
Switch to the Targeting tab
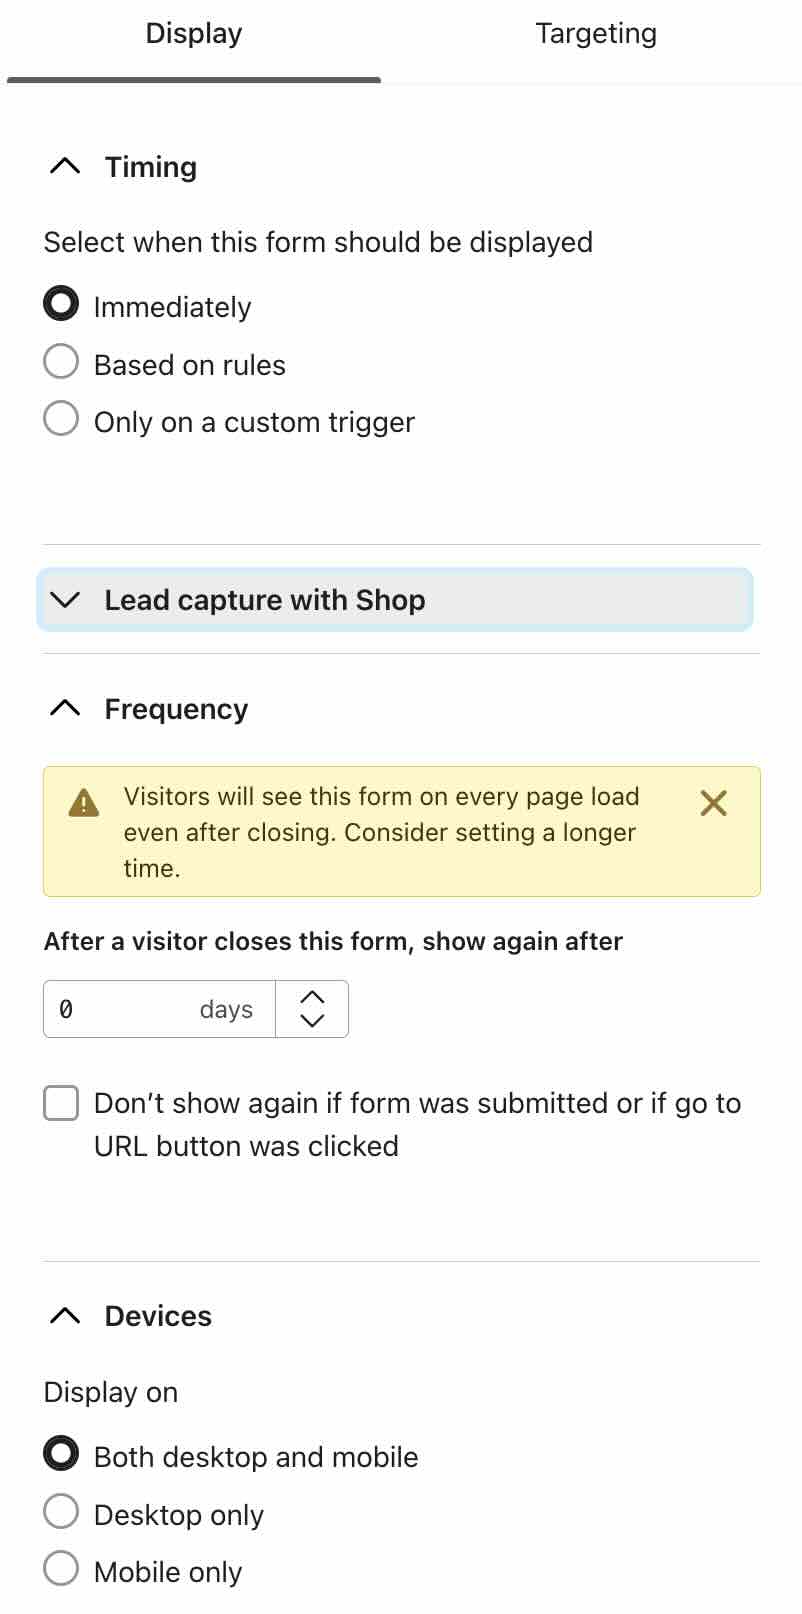[595, 33]
